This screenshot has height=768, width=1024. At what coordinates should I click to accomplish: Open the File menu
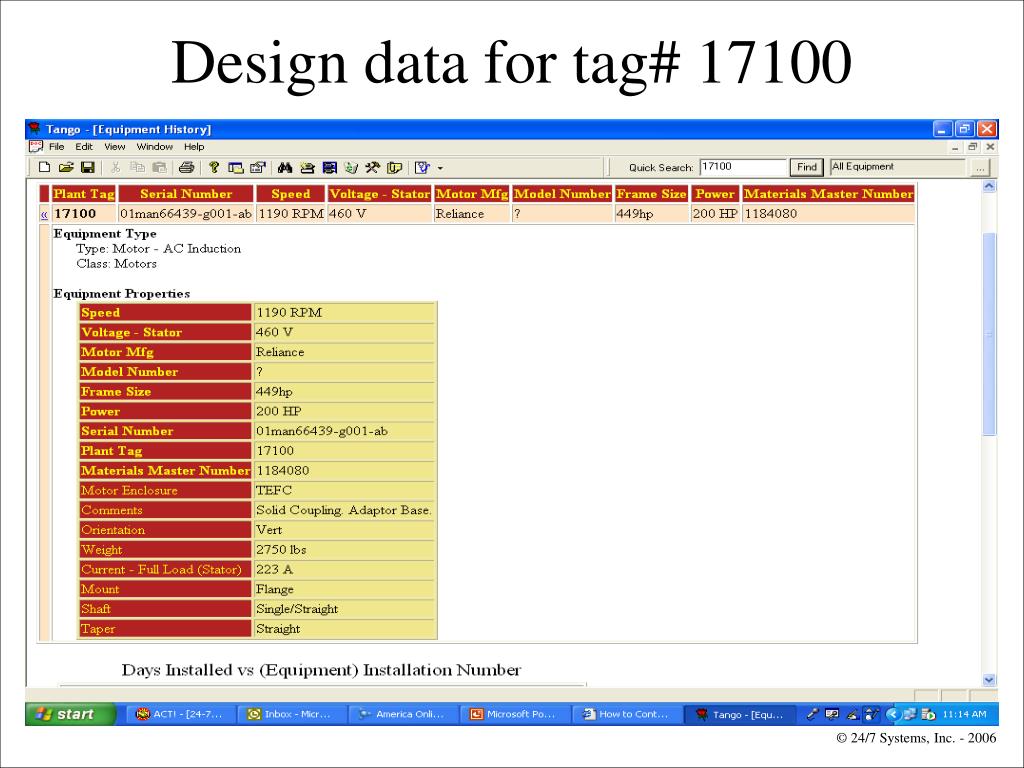pos(57,146)
